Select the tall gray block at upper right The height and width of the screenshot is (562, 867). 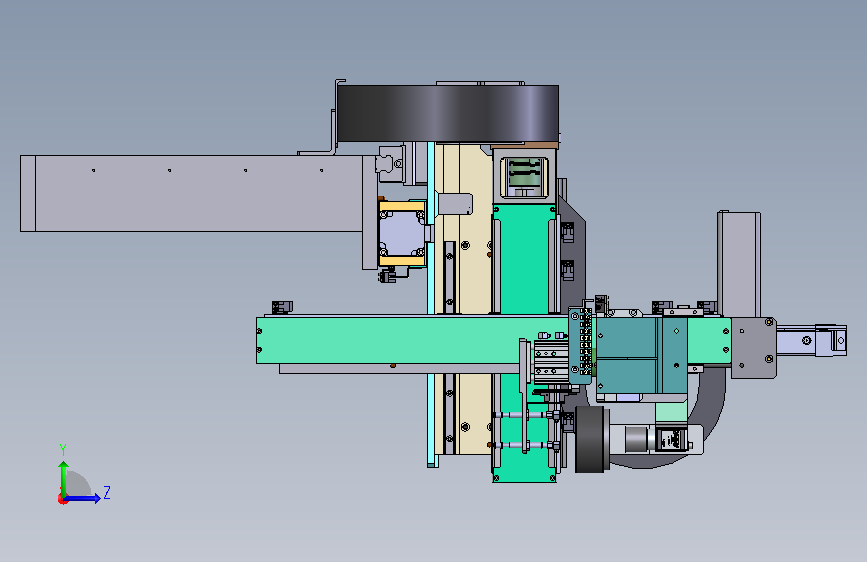coord(739,264)
